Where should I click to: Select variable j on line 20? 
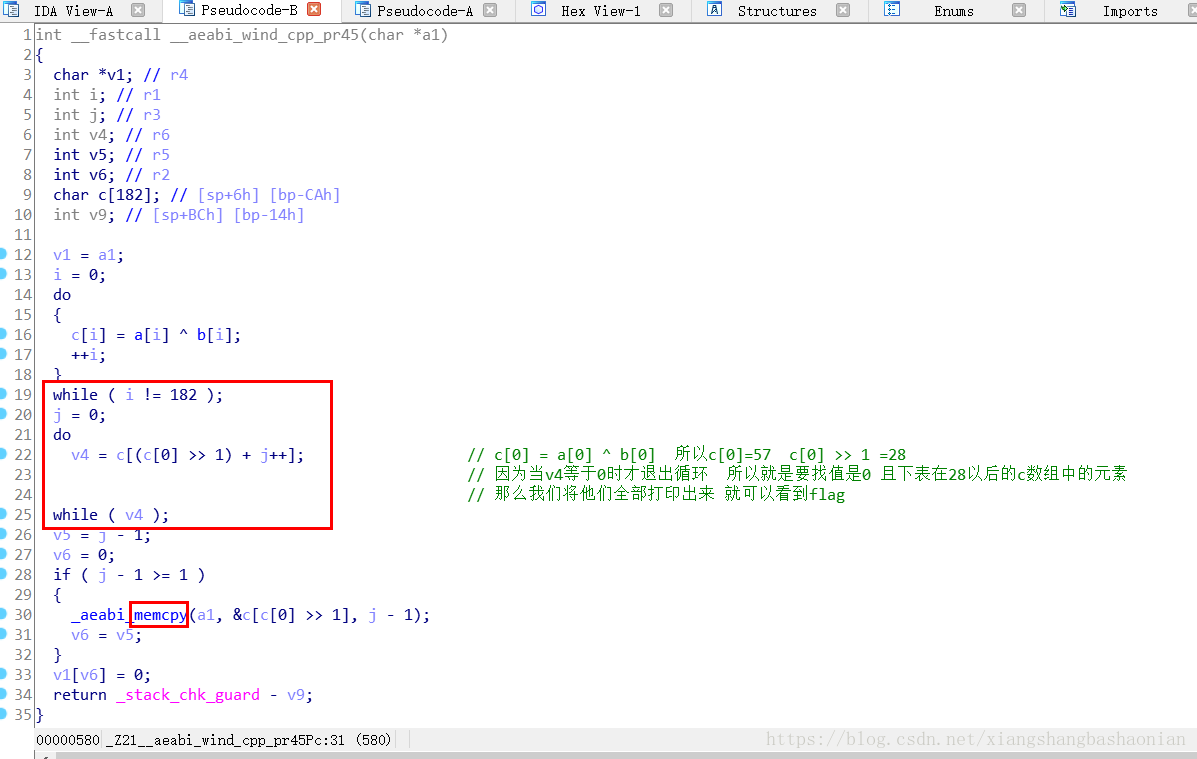(57, 414)
